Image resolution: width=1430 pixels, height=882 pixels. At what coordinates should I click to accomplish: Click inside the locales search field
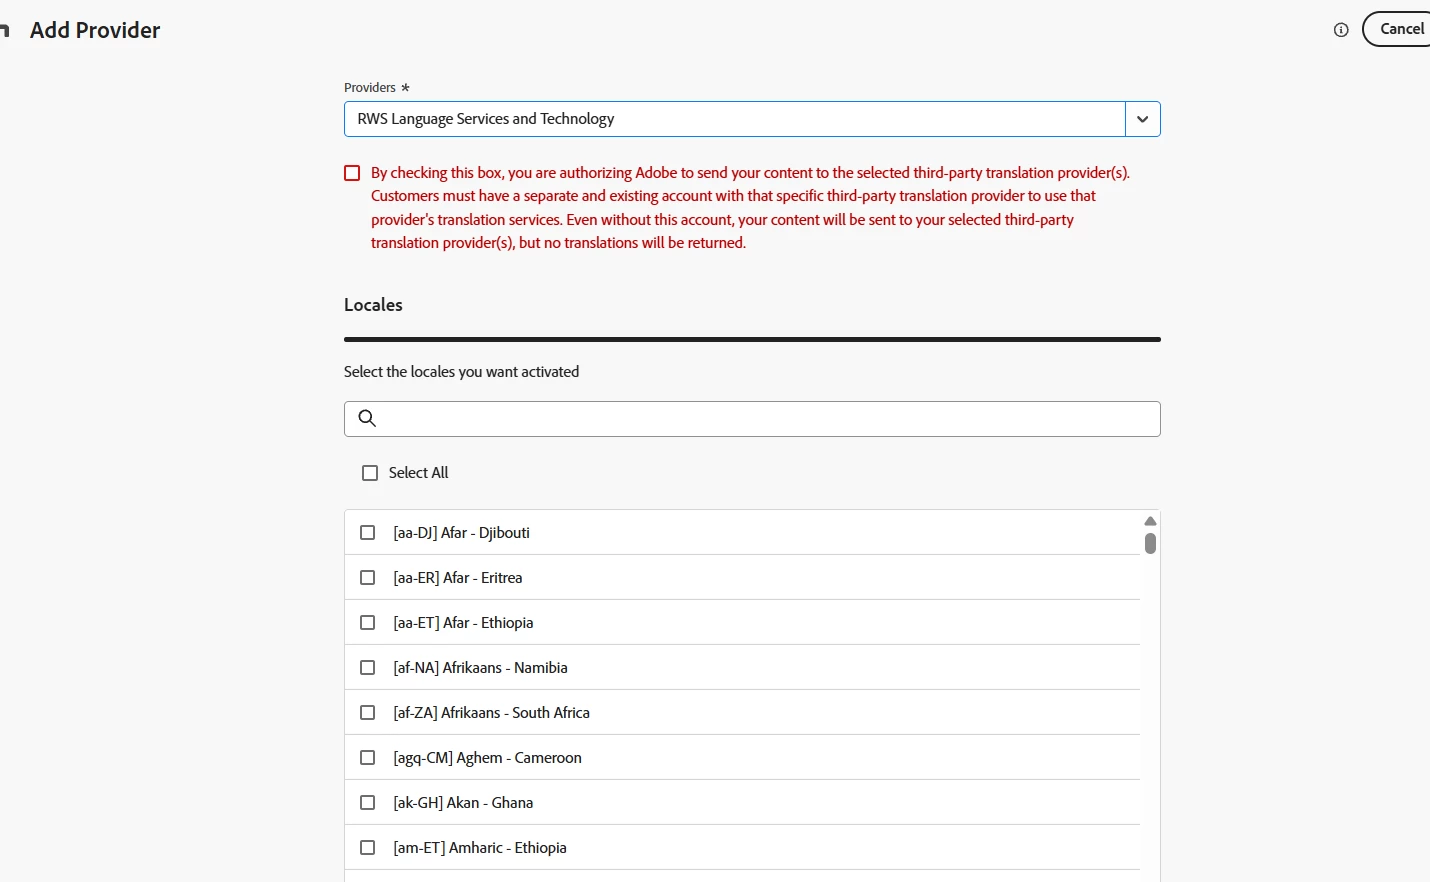coord(752,419)
